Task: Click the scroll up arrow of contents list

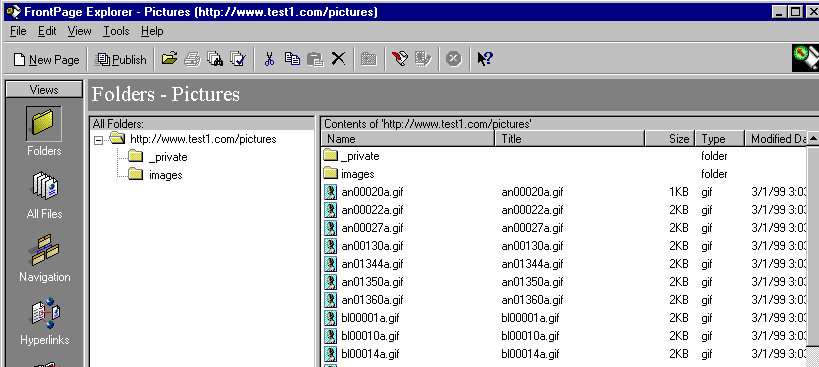Action: click(813, 139)
